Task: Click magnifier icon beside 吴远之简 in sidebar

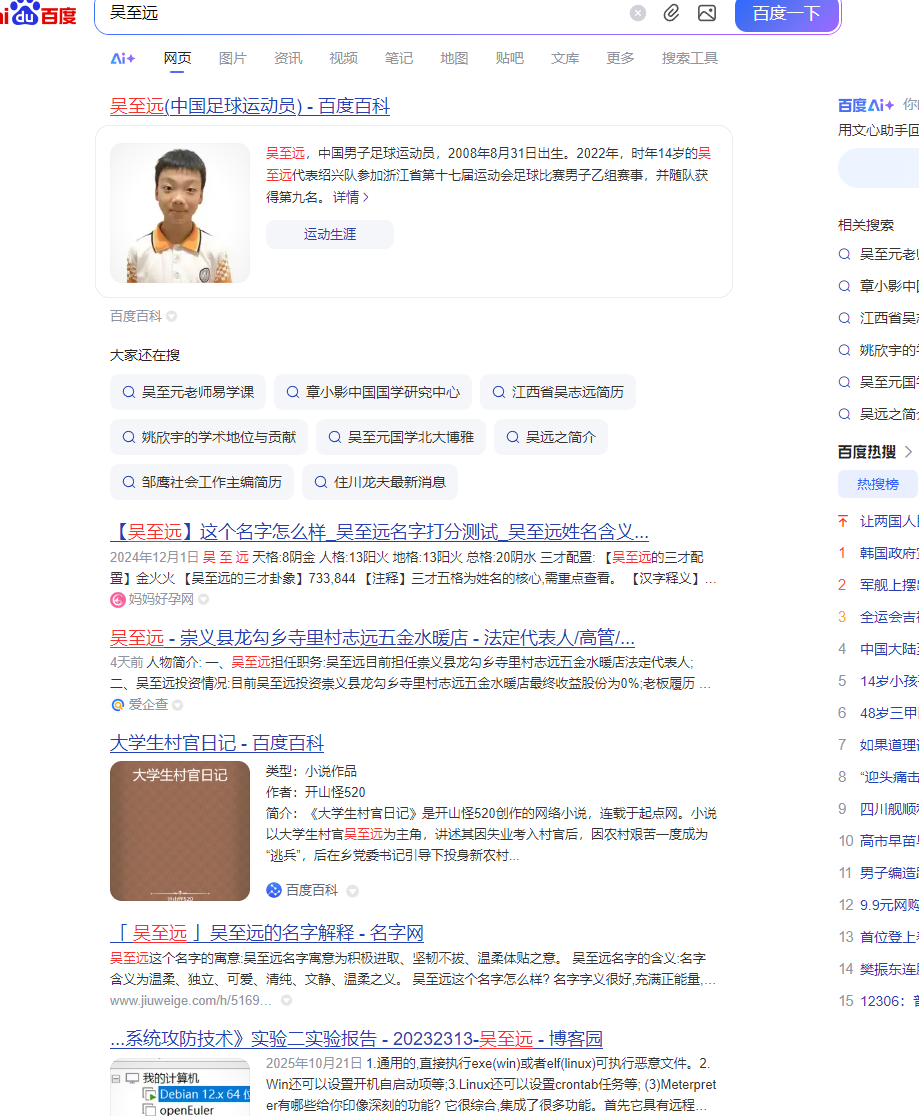Action: coord(844,414)
